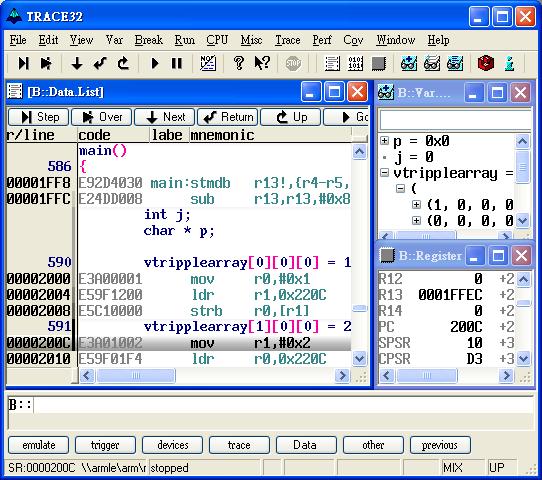542x480 pixels.
Task: Click the Data.List window title icon
Action: click(15, 92)
